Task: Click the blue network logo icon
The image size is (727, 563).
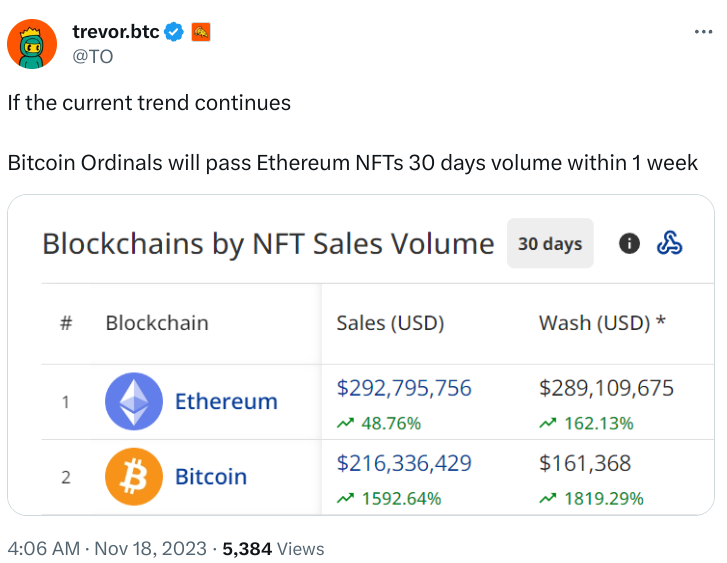Action: point(669,243)
